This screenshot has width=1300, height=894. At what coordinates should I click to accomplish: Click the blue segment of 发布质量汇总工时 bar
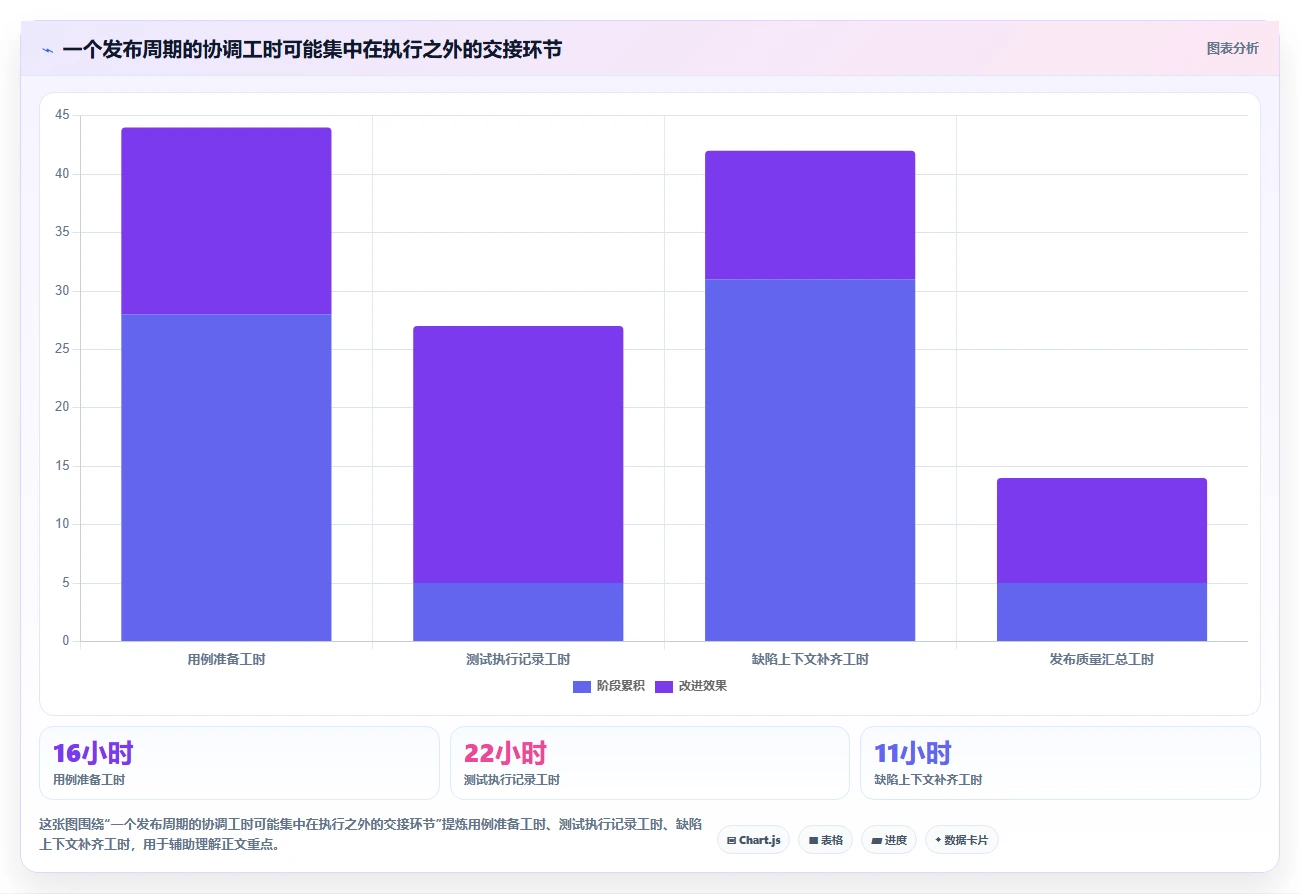pos(1102,612)
